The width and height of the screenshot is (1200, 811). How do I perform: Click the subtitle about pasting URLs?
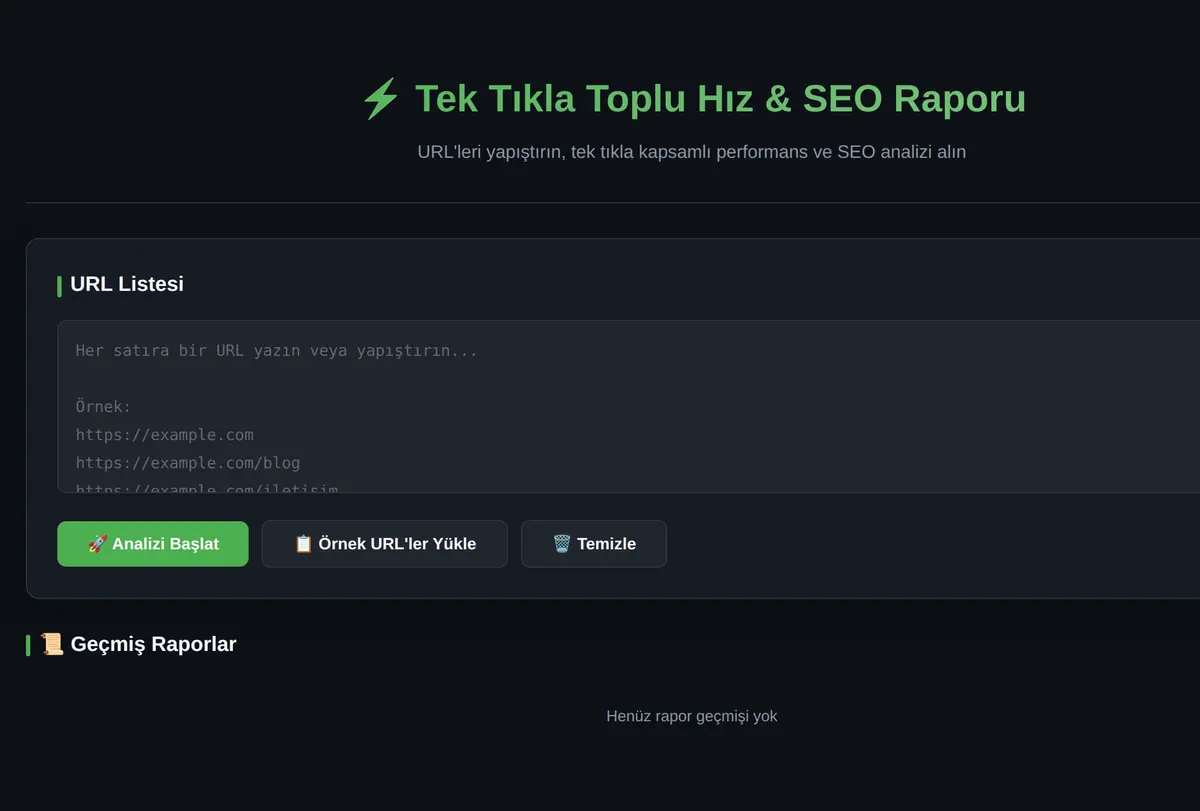coord(692,152)
